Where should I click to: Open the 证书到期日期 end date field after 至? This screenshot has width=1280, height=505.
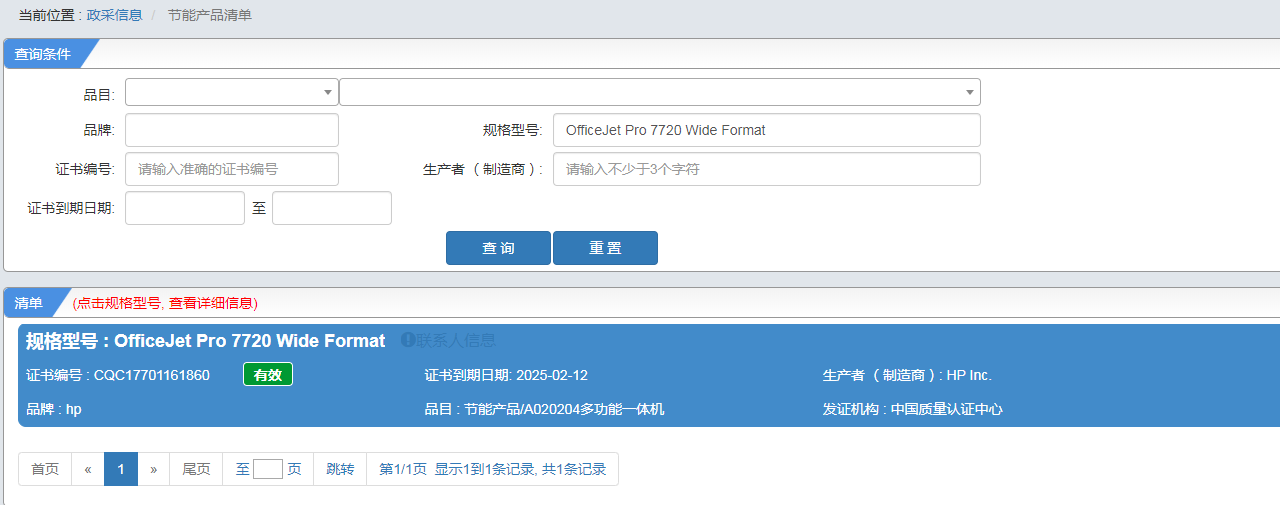332,208
